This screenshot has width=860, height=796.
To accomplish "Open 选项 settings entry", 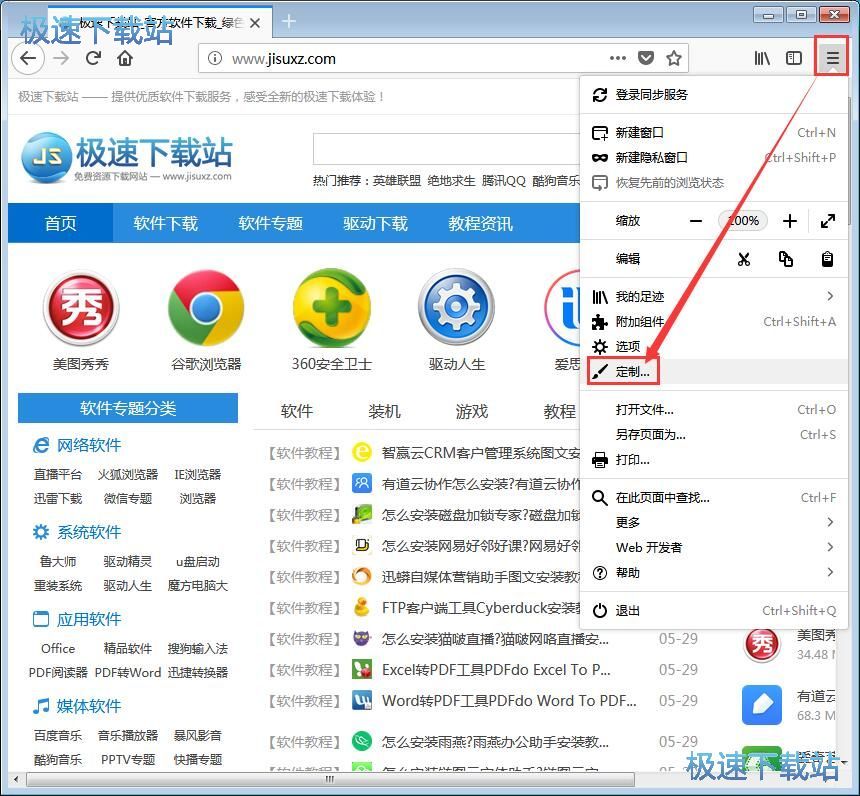I will coord(714,347).
